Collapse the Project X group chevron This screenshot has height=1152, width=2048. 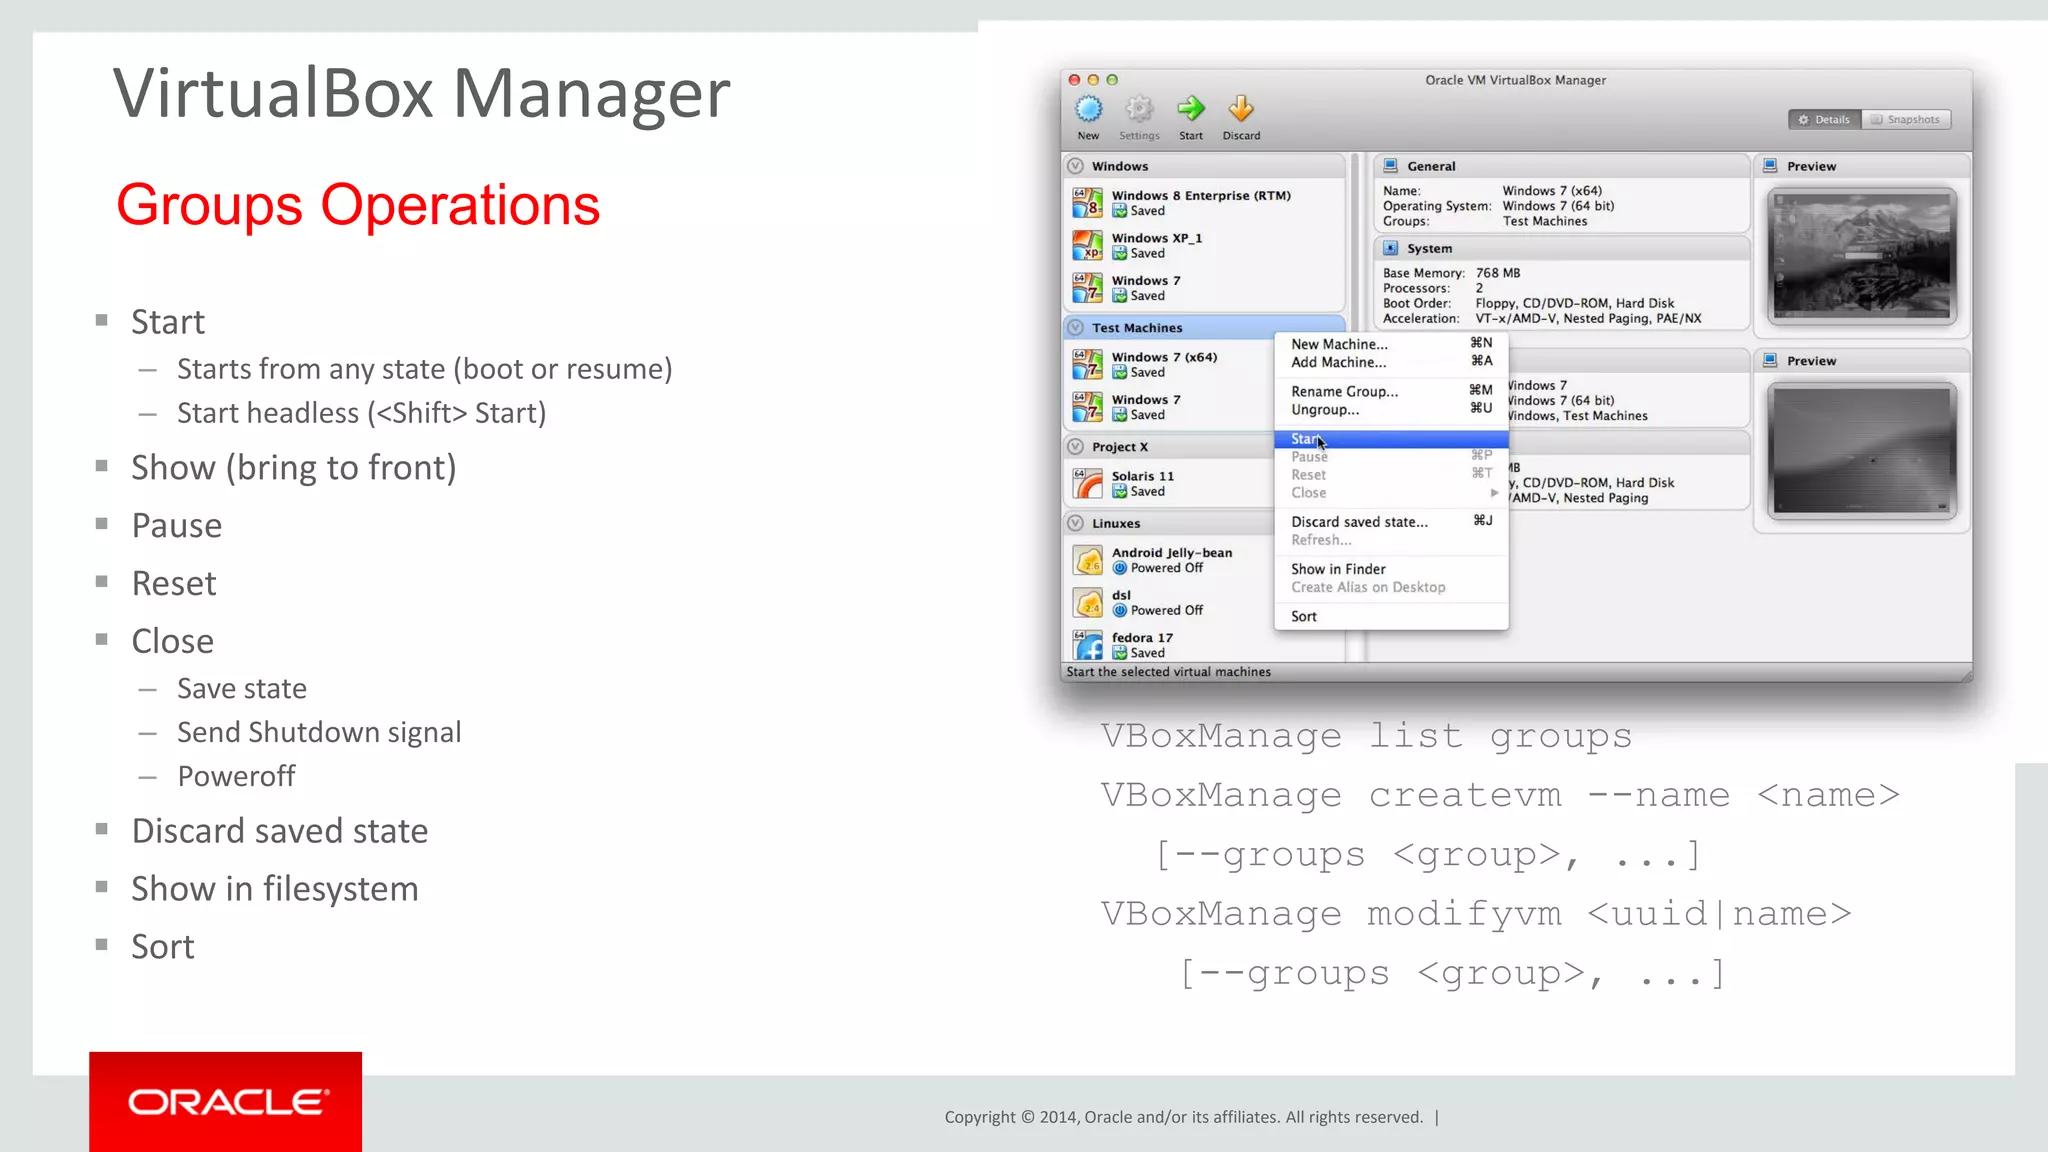coord(1076,447)
